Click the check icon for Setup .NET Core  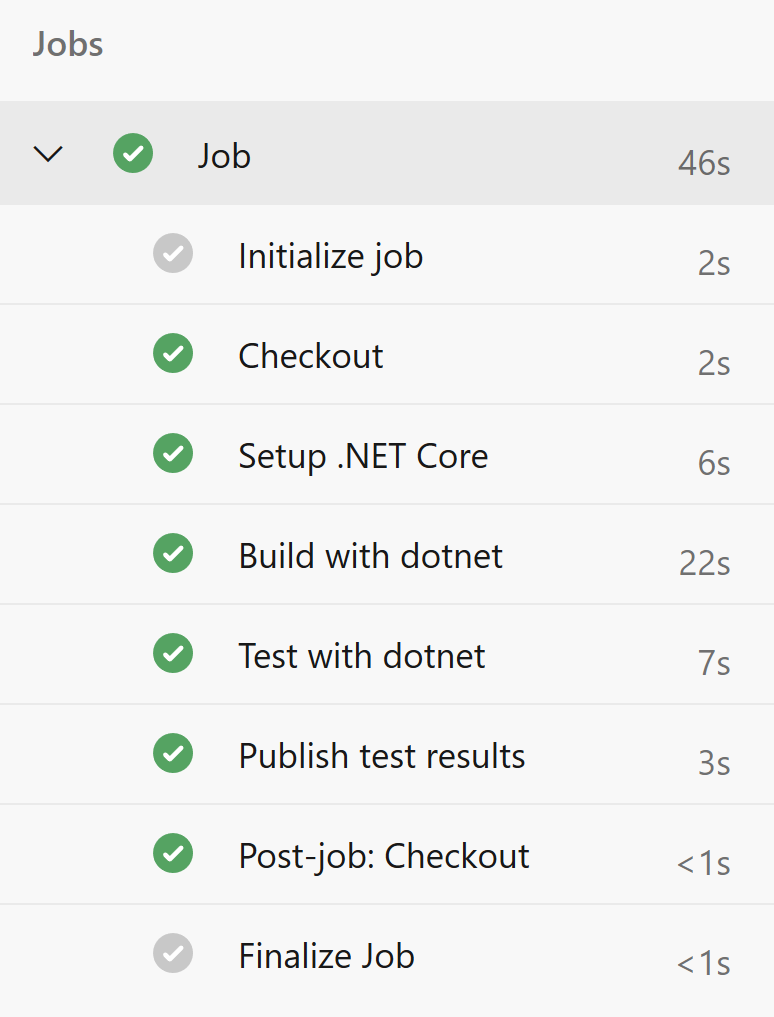pyautogui.click(x=173, y=454)
